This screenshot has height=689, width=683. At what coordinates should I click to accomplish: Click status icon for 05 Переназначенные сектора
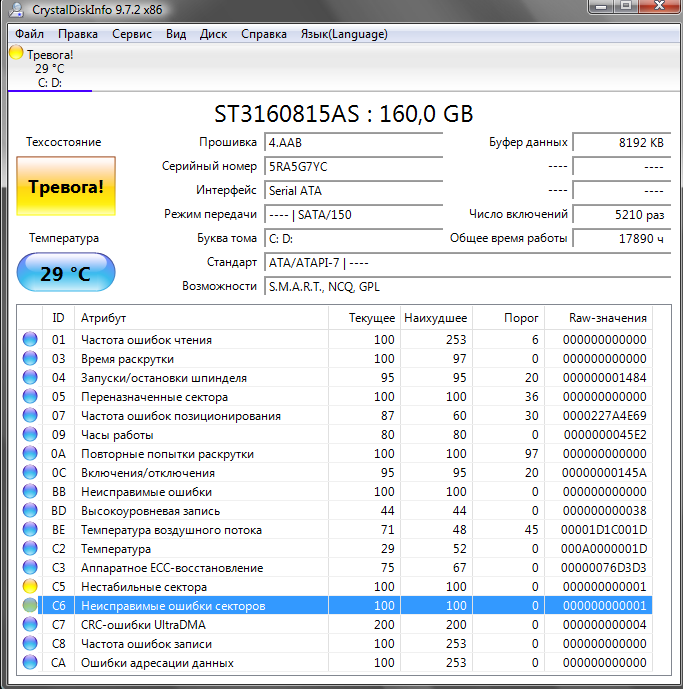tap(30, 396)
